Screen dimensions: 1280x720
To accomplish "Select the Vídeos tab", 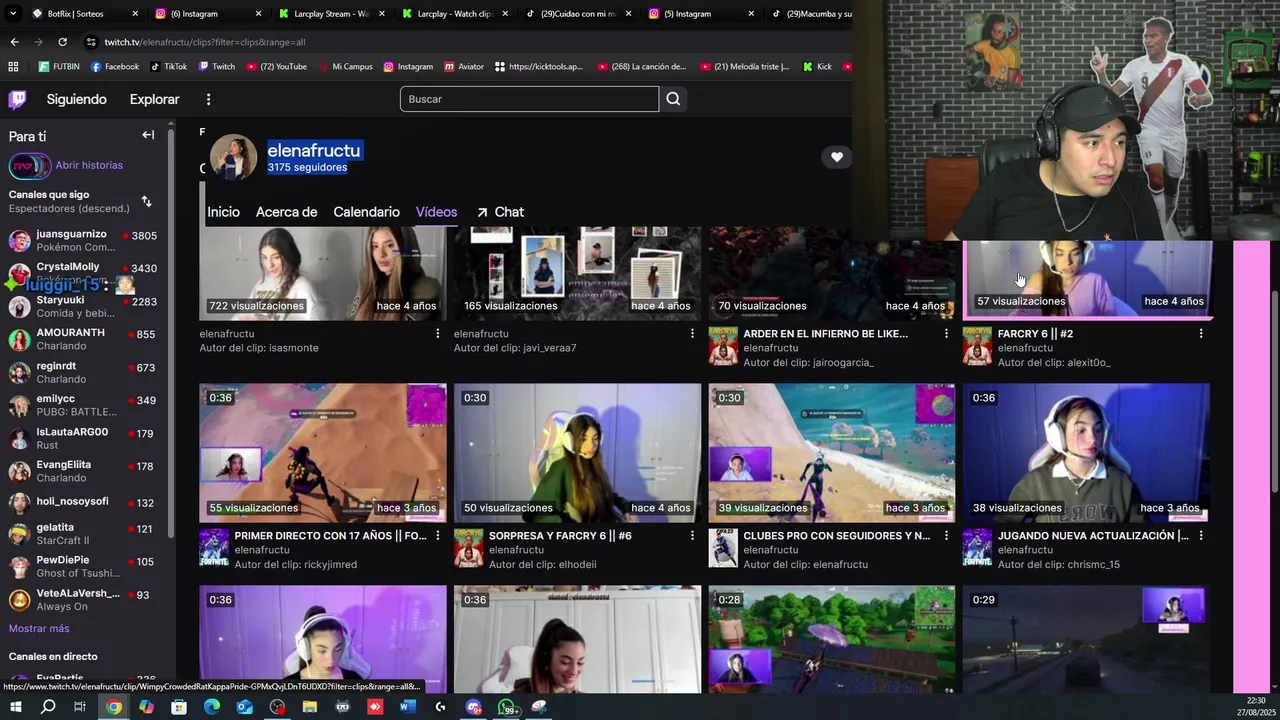I will coord(436,212).
